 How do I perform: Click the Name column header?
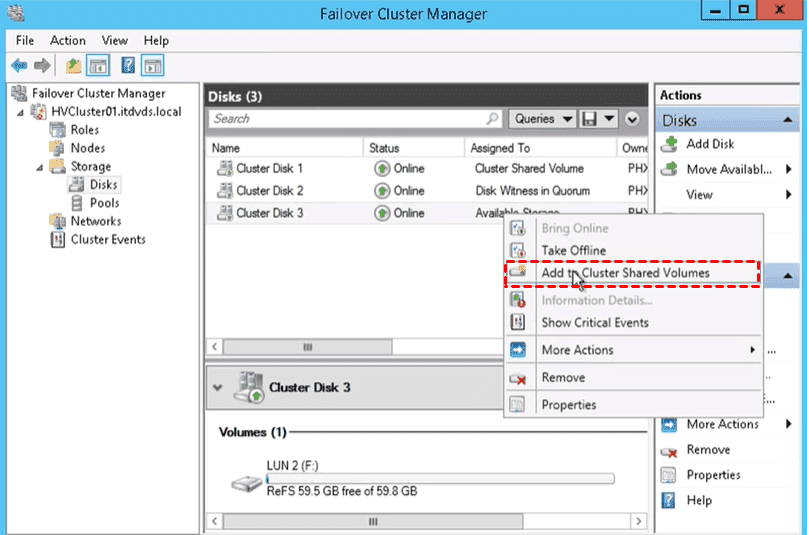(x=285, y=148)
